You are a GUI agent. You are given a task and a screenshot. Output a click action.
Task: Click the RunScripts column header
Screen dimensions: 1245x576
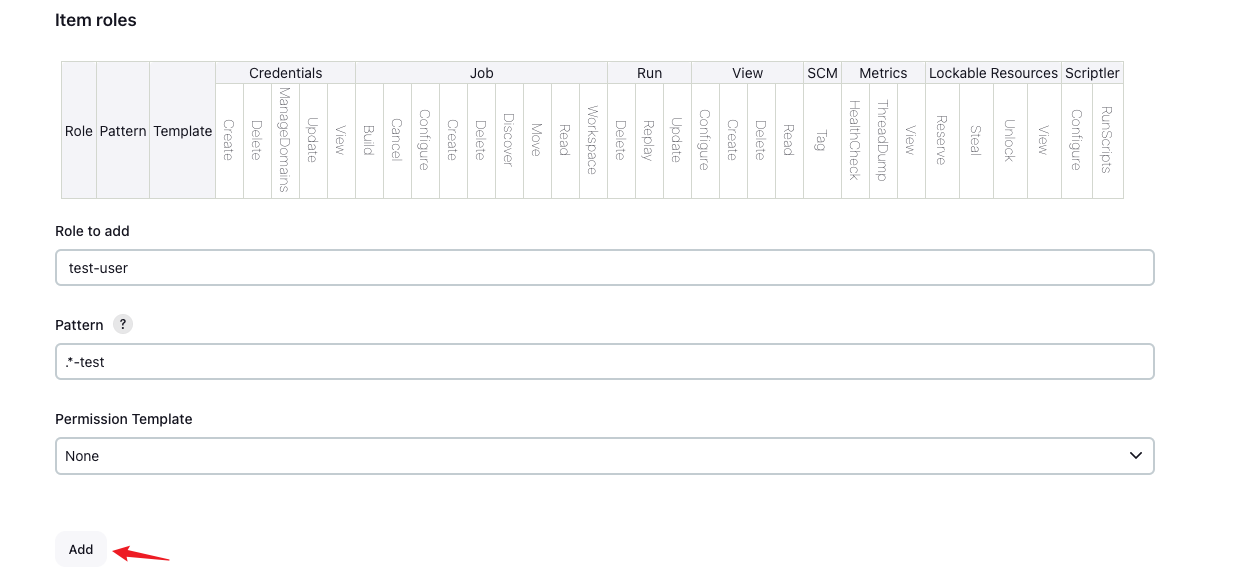[1107, 140]
